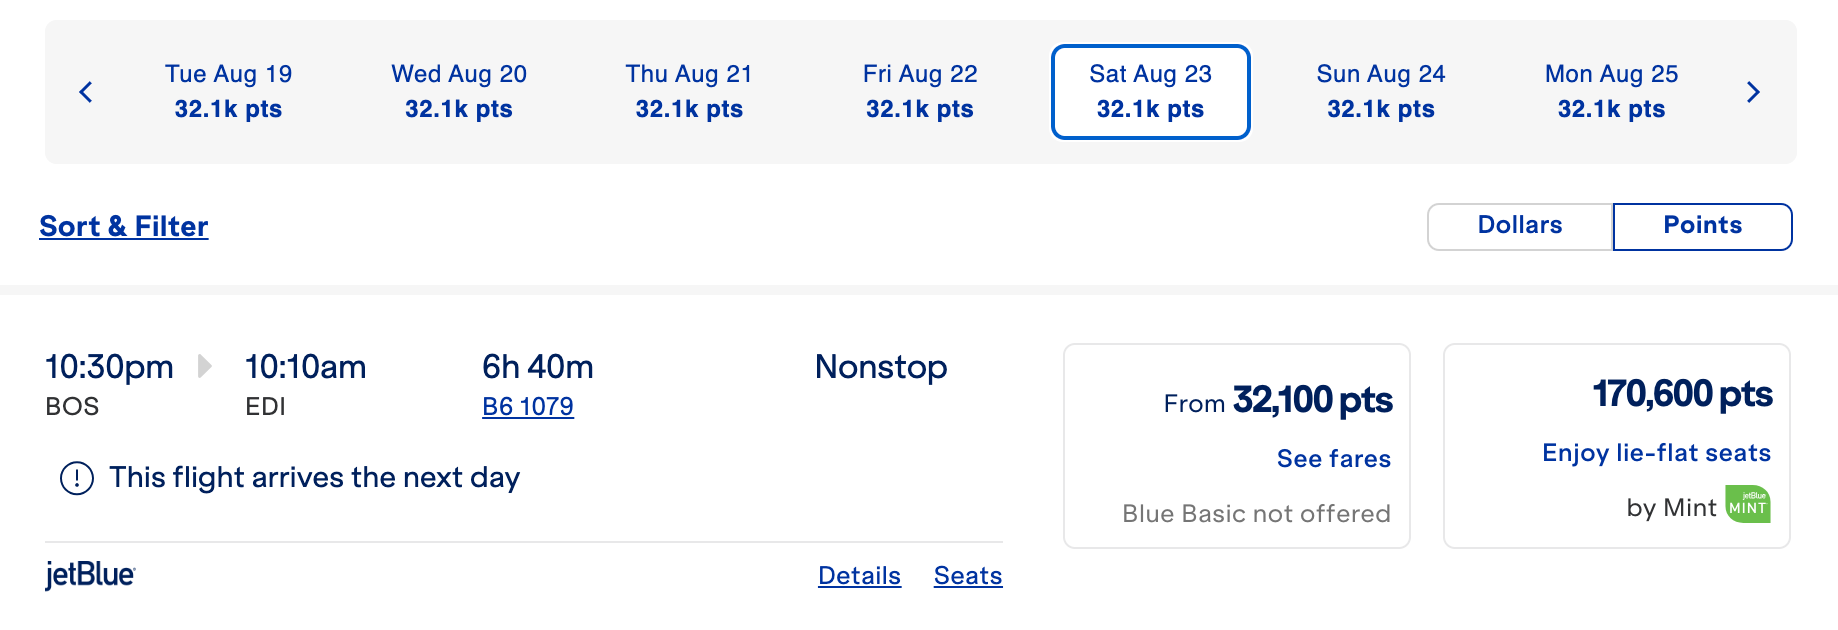
Task: Choose the Sun Aug 24 date
Action: pos(1381,91)
